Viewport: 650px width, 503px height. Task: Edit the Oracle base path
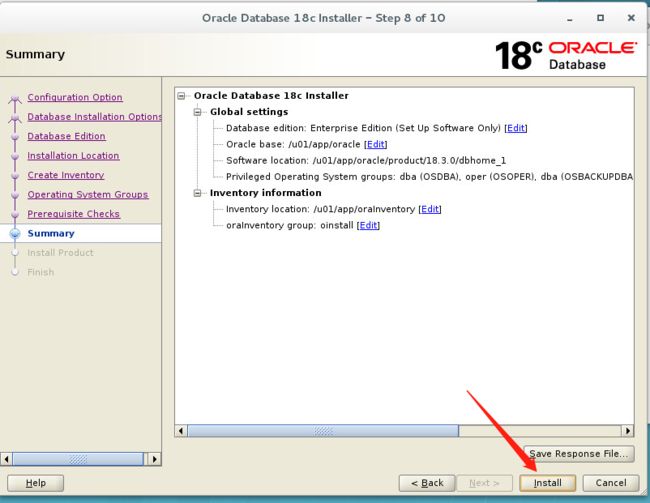[376, 144]
